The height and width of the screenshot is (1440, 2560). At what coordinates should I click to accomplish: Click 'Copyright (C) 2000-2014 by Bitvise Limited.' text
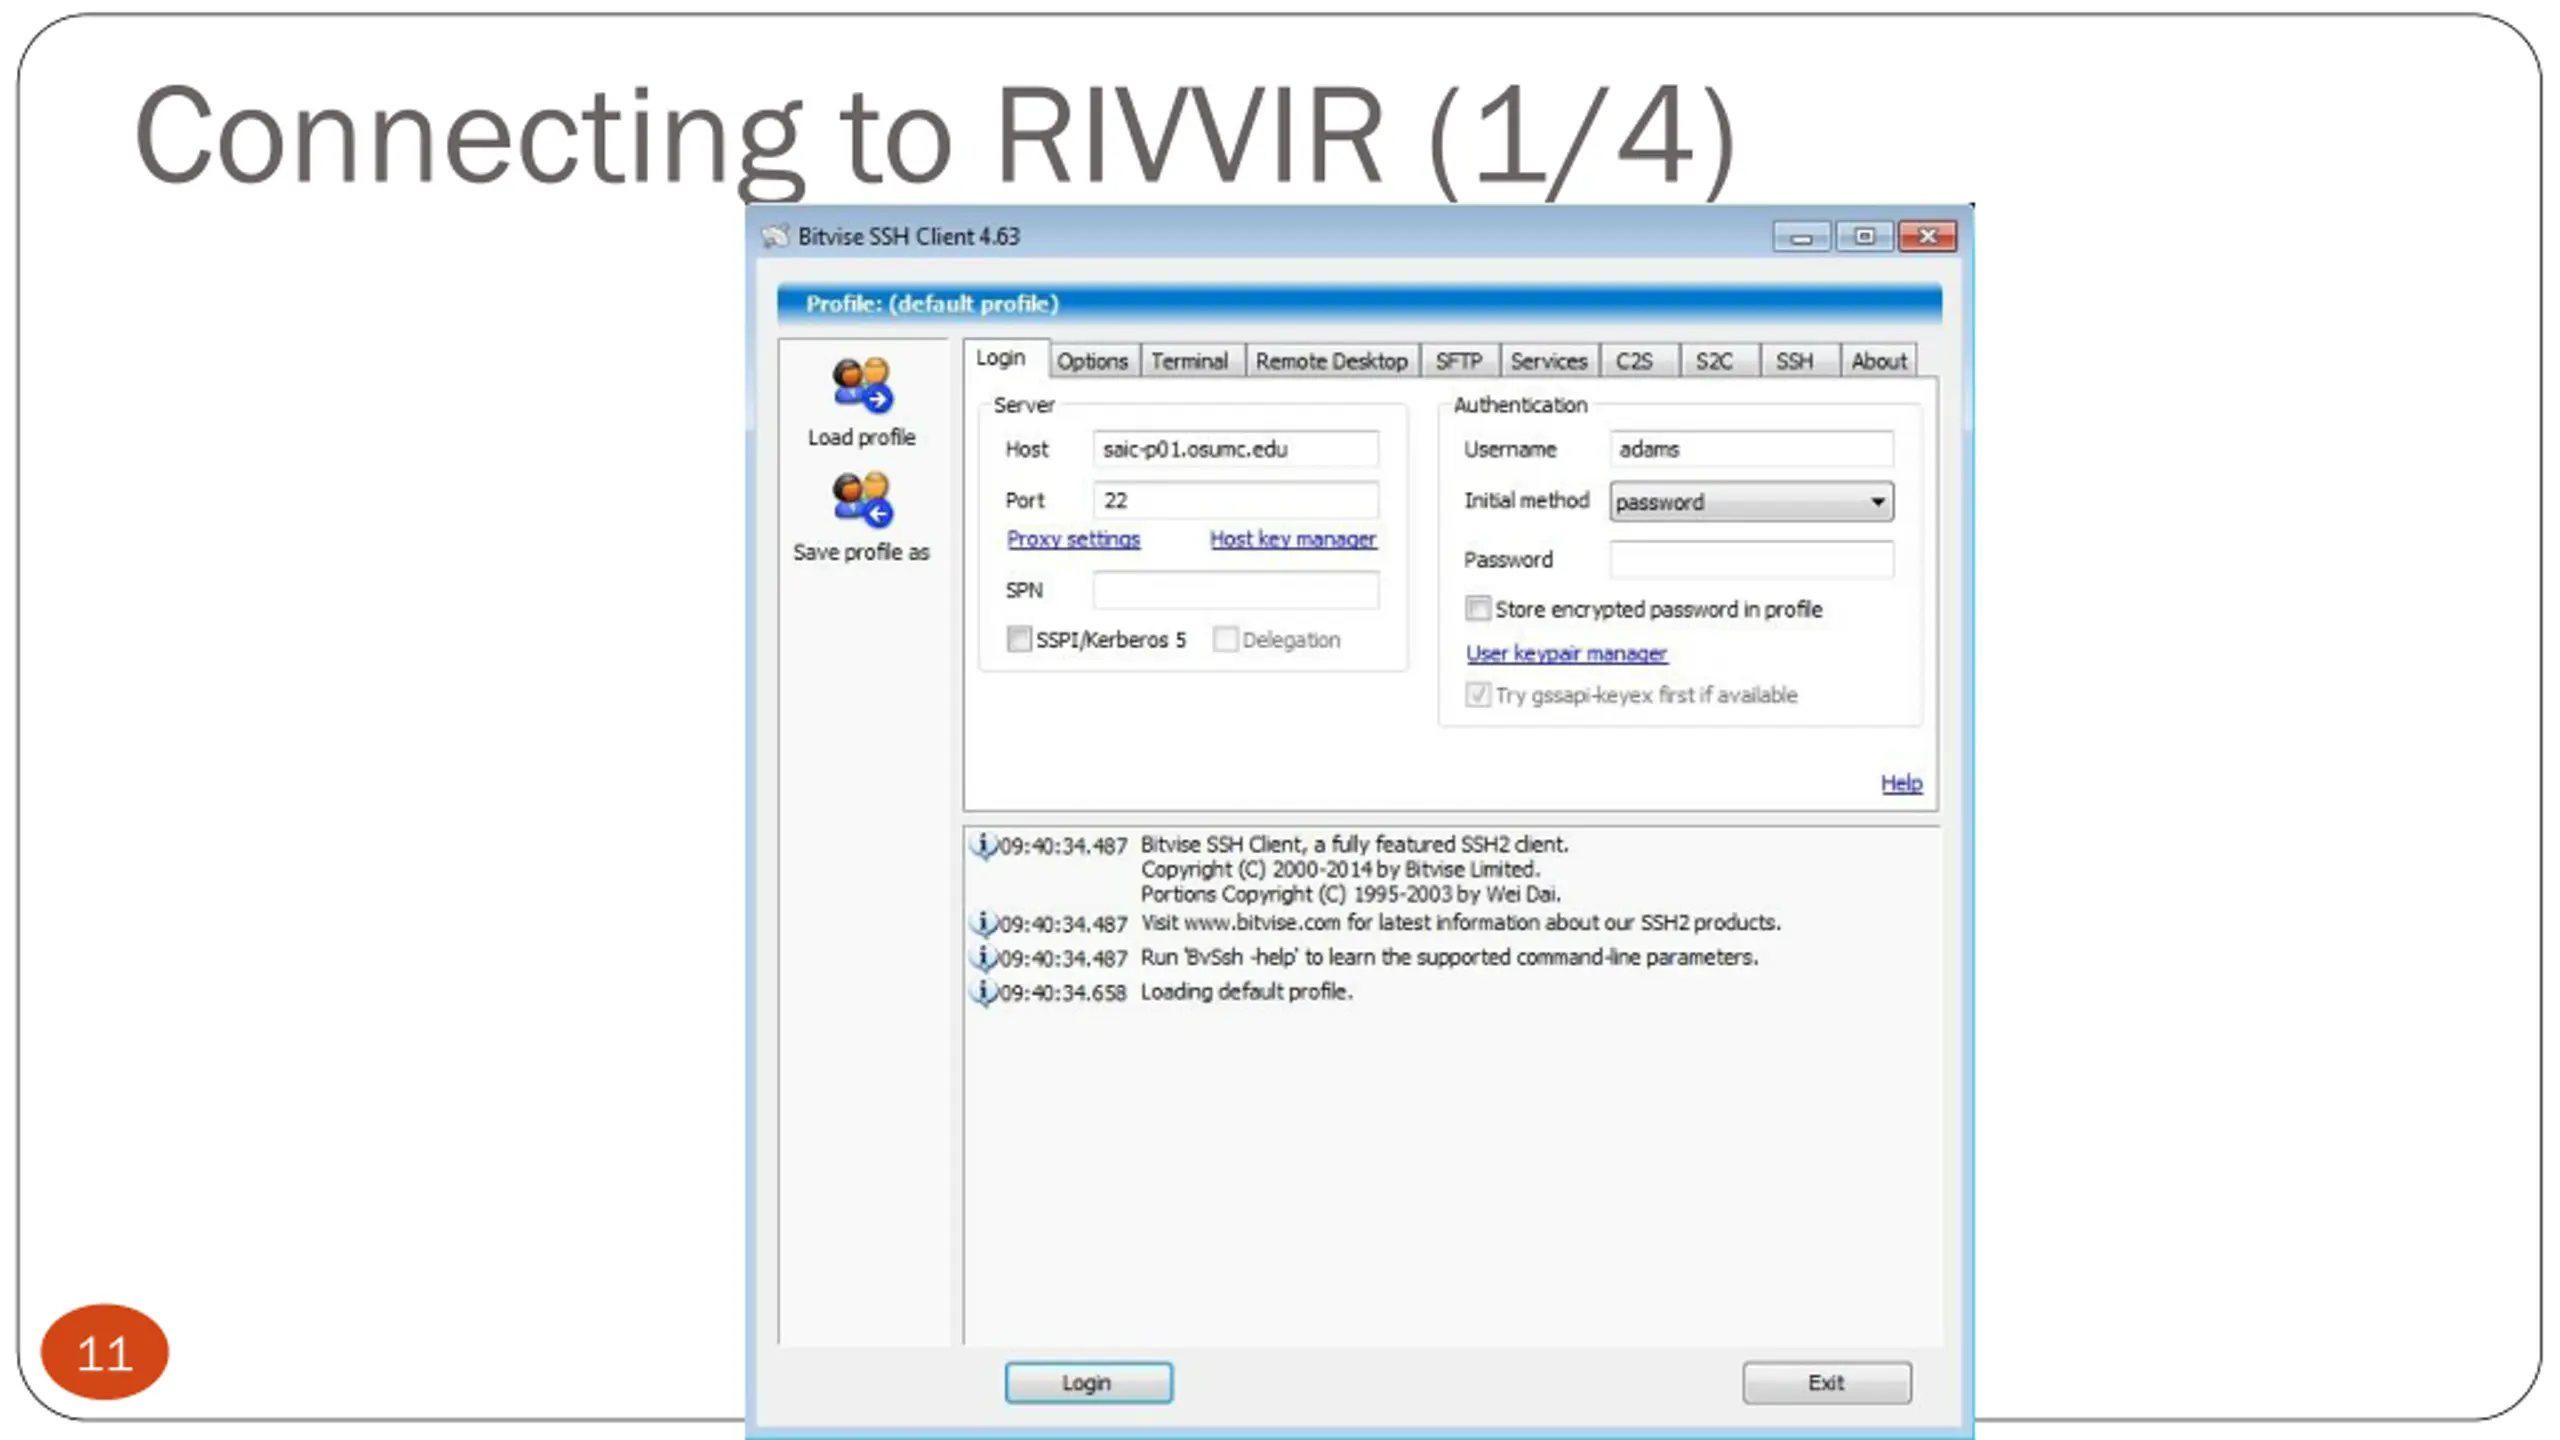coord(1340,869)
